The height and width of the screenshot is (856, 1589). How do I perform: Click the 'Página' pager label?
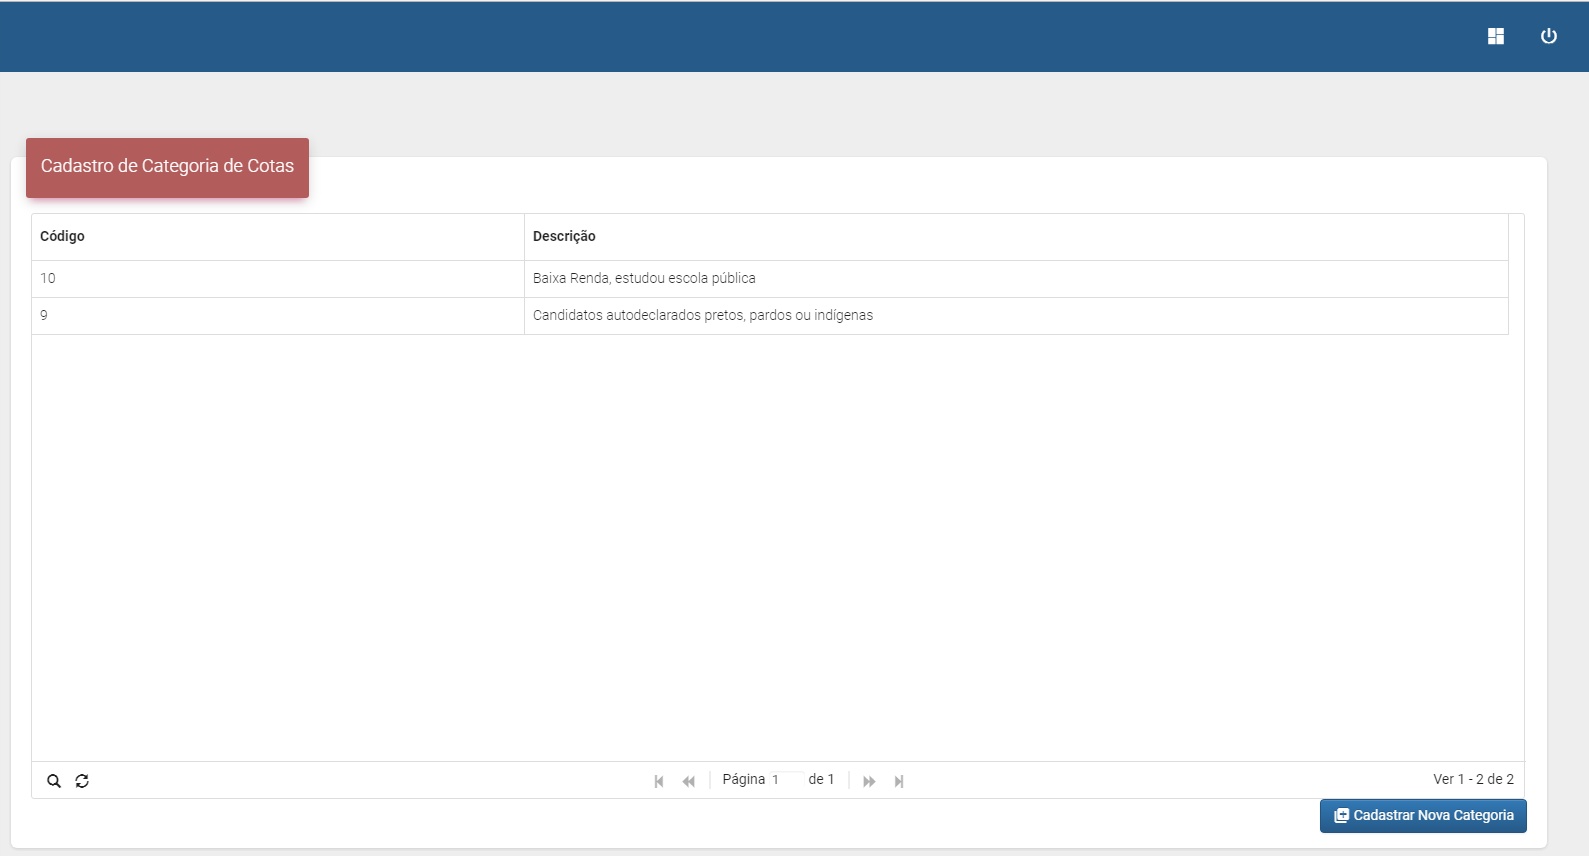click(743, 780)
